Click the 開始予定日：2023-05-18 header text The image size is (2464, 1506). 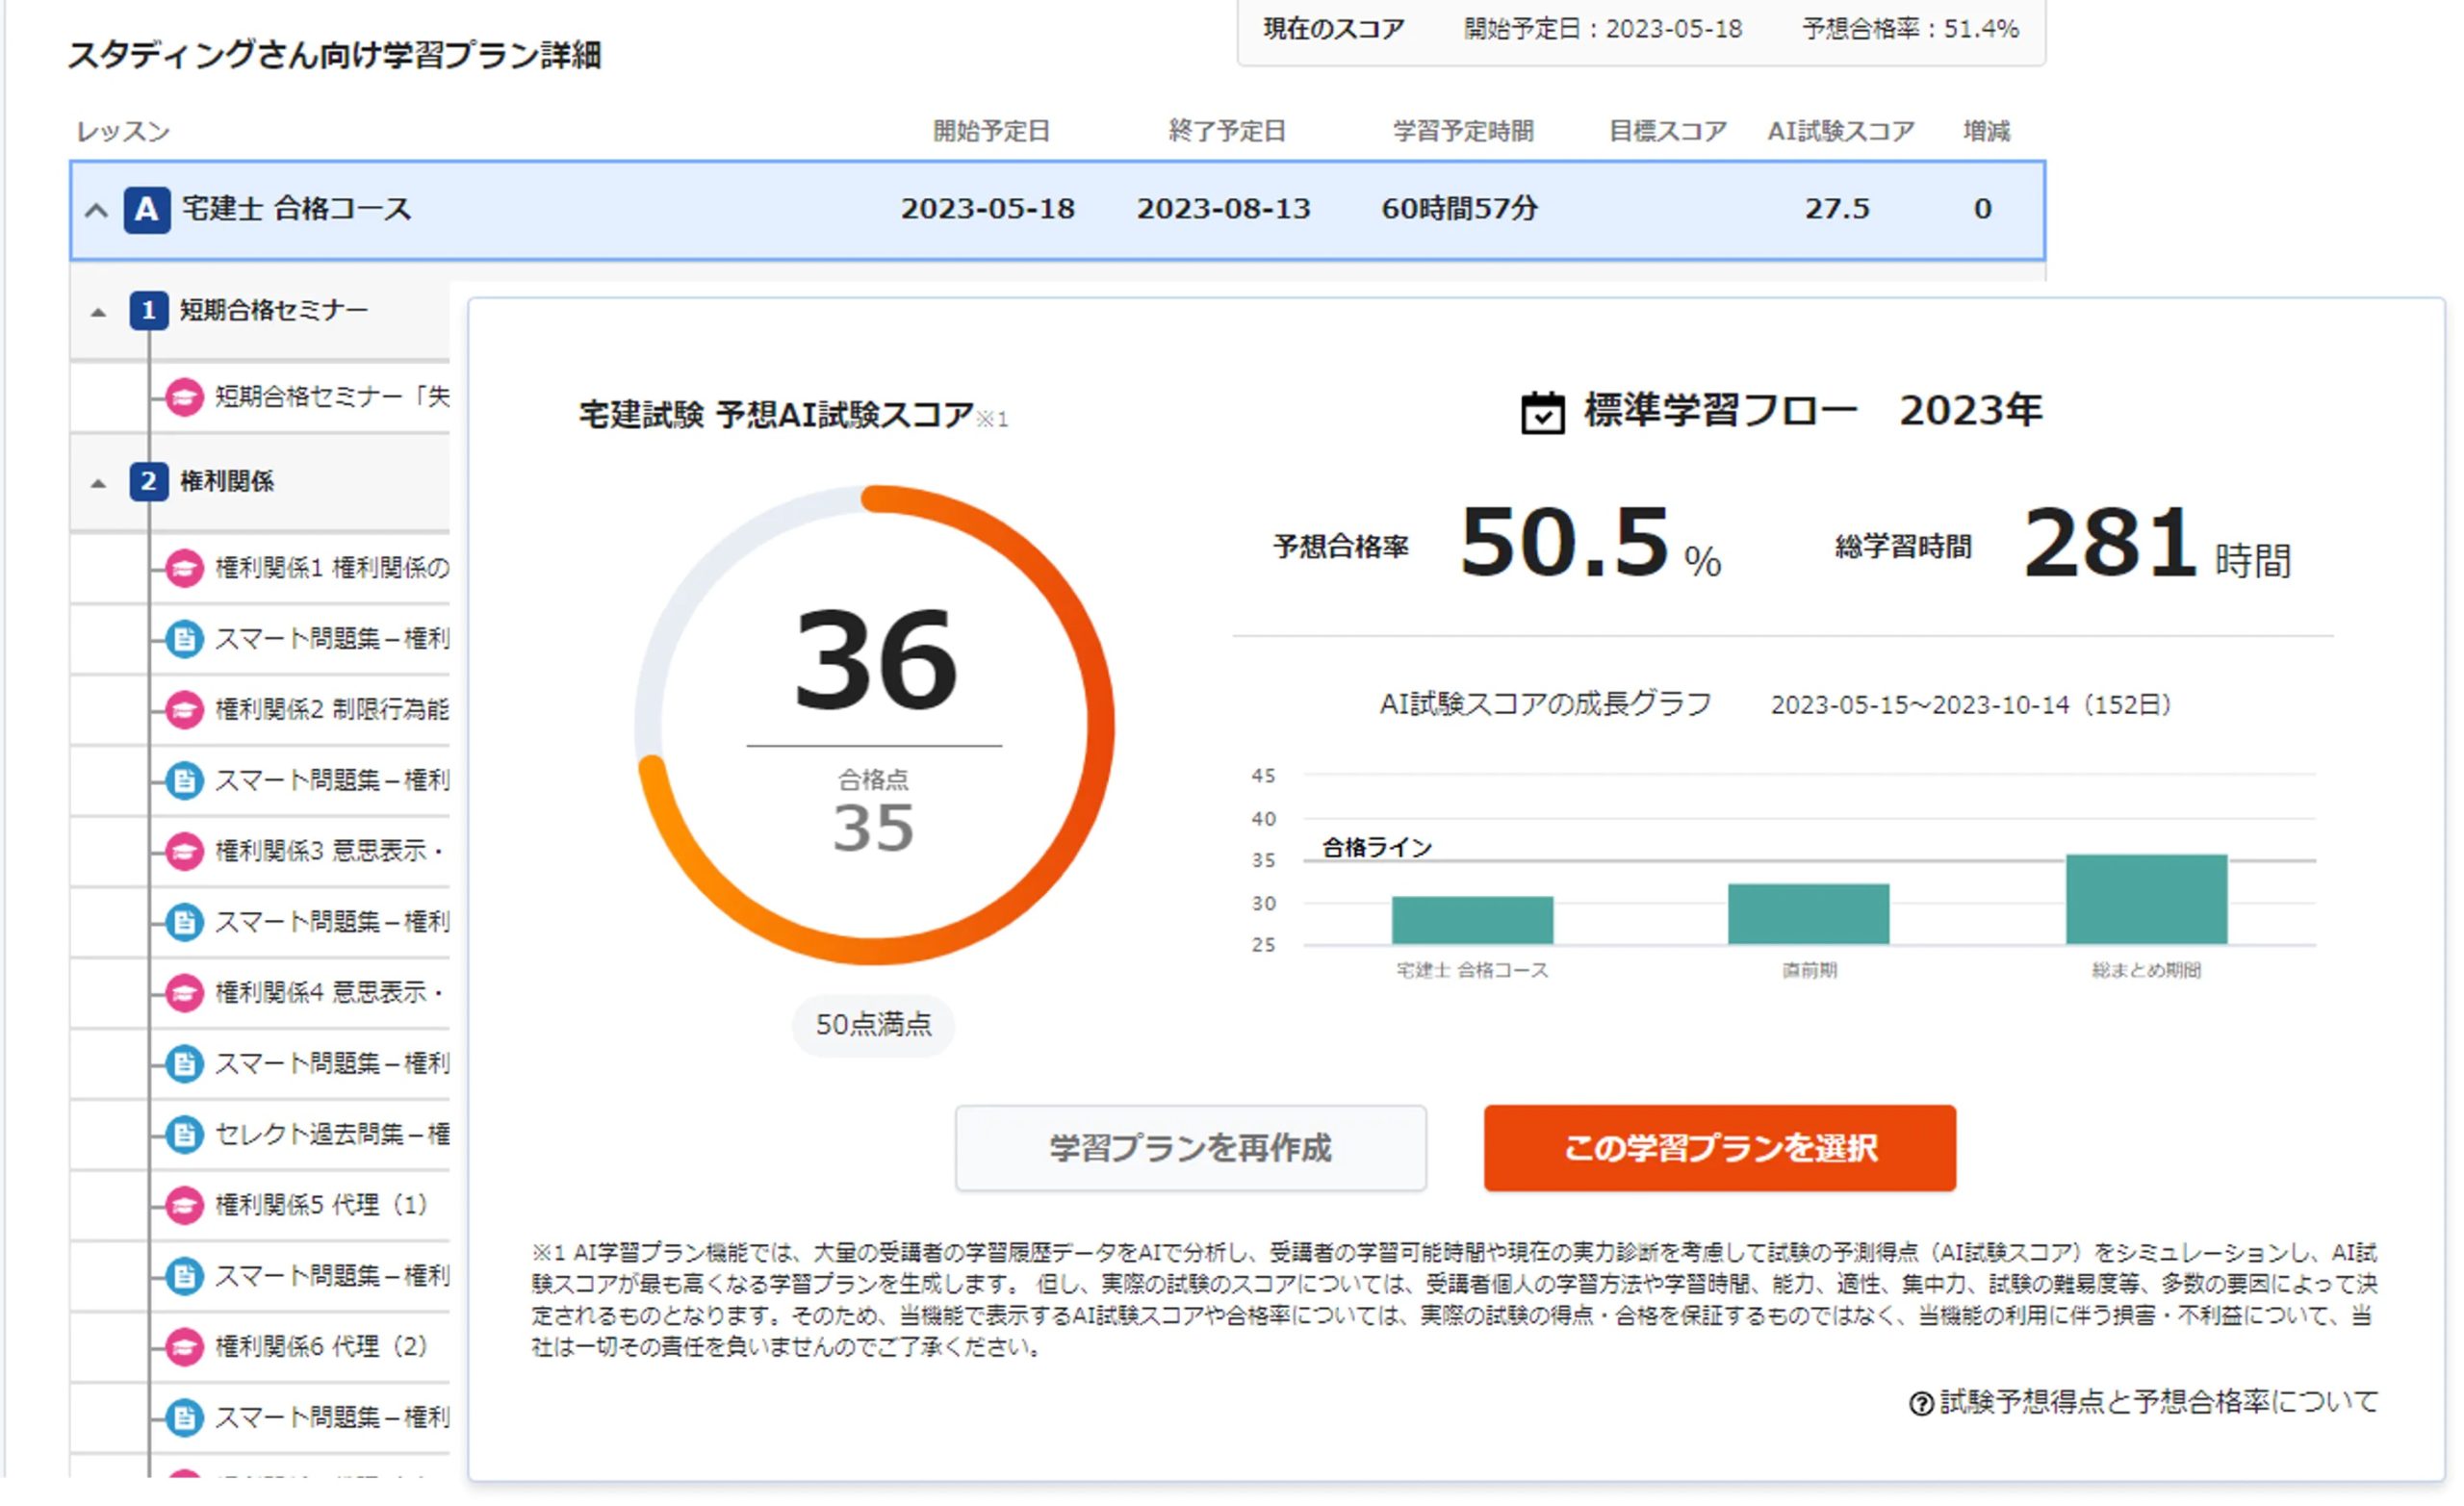[x=1603, y=29]
